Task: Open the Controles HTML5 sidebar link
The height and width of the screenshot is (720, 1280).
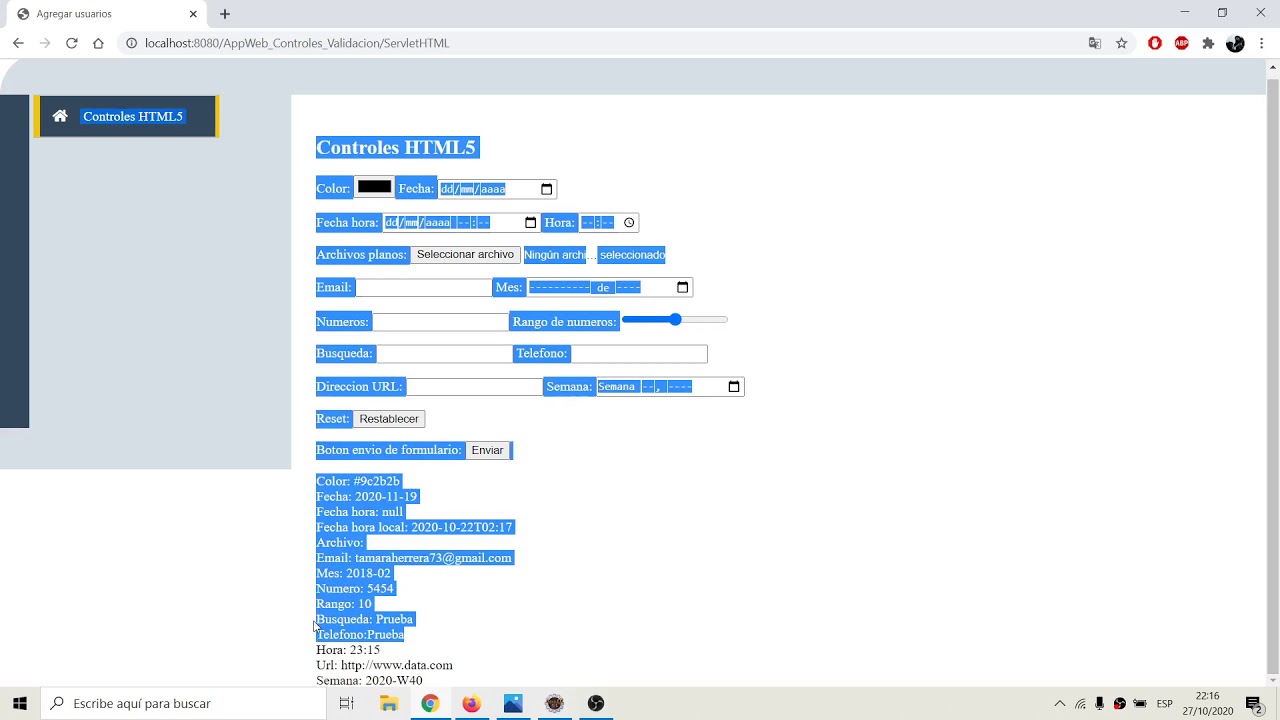Action: [133, 116]
